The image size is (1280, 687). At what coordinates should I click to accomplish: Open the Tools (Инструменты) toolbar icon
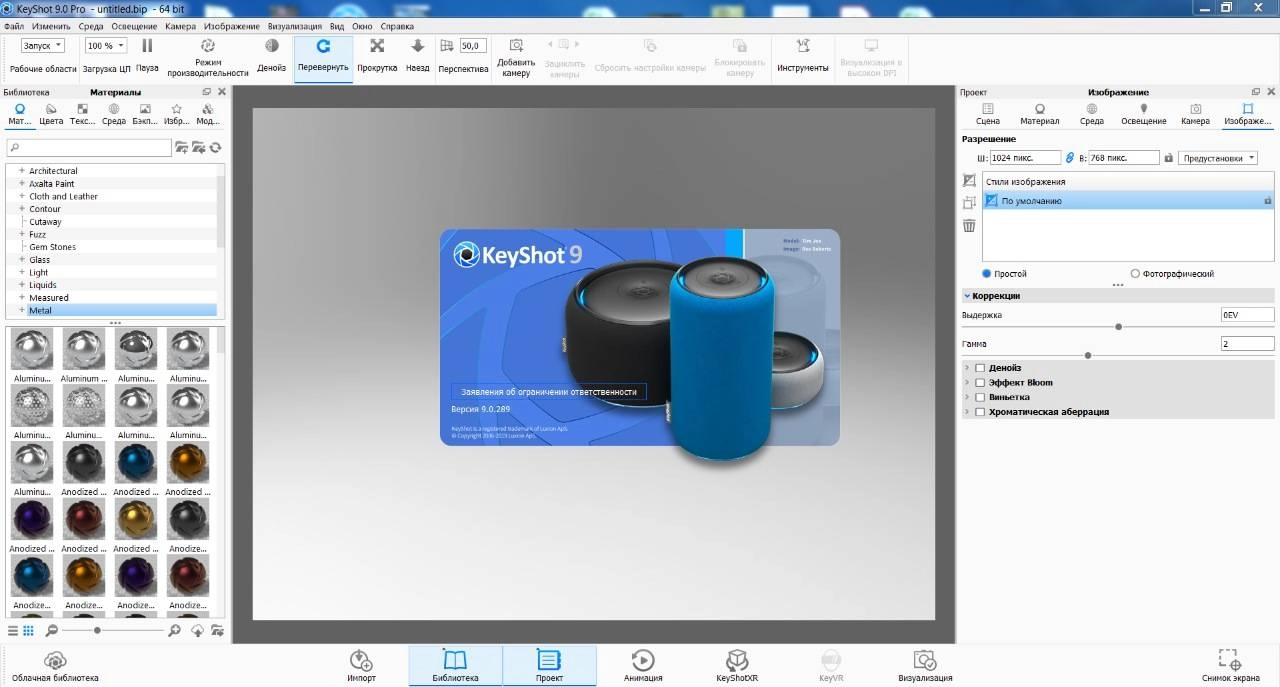click(803, 46)
